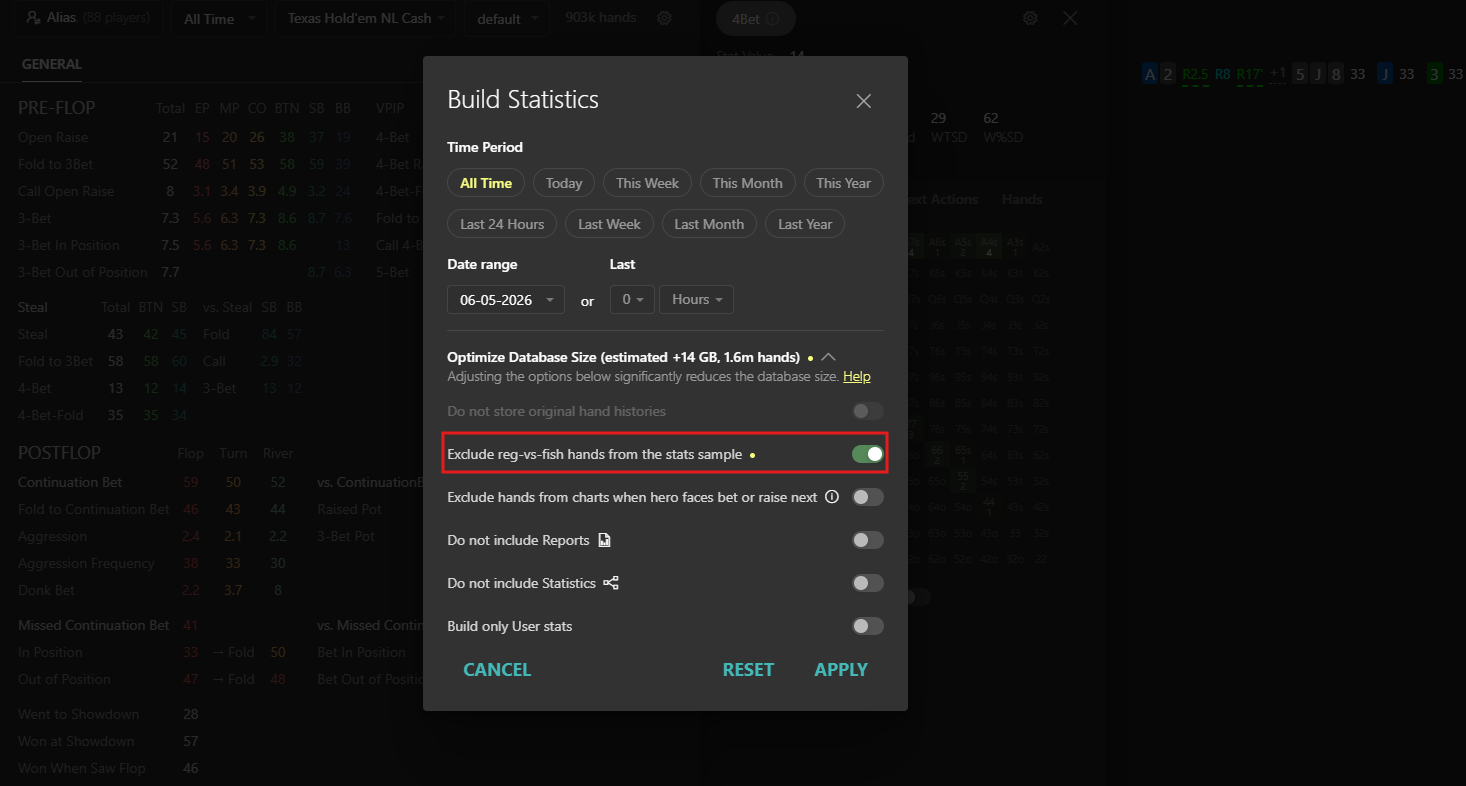Click the W%SD stat value 62
The width and height of the screenshot is (1466, 786).
coord(991,118)
